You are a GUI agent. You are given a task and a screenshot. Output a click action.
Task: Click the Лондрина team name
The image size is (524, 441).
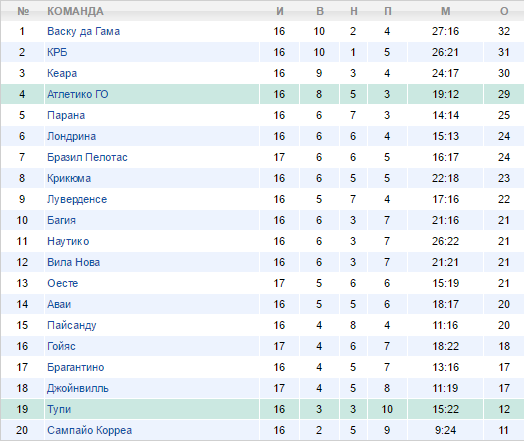tap(72, 136)
